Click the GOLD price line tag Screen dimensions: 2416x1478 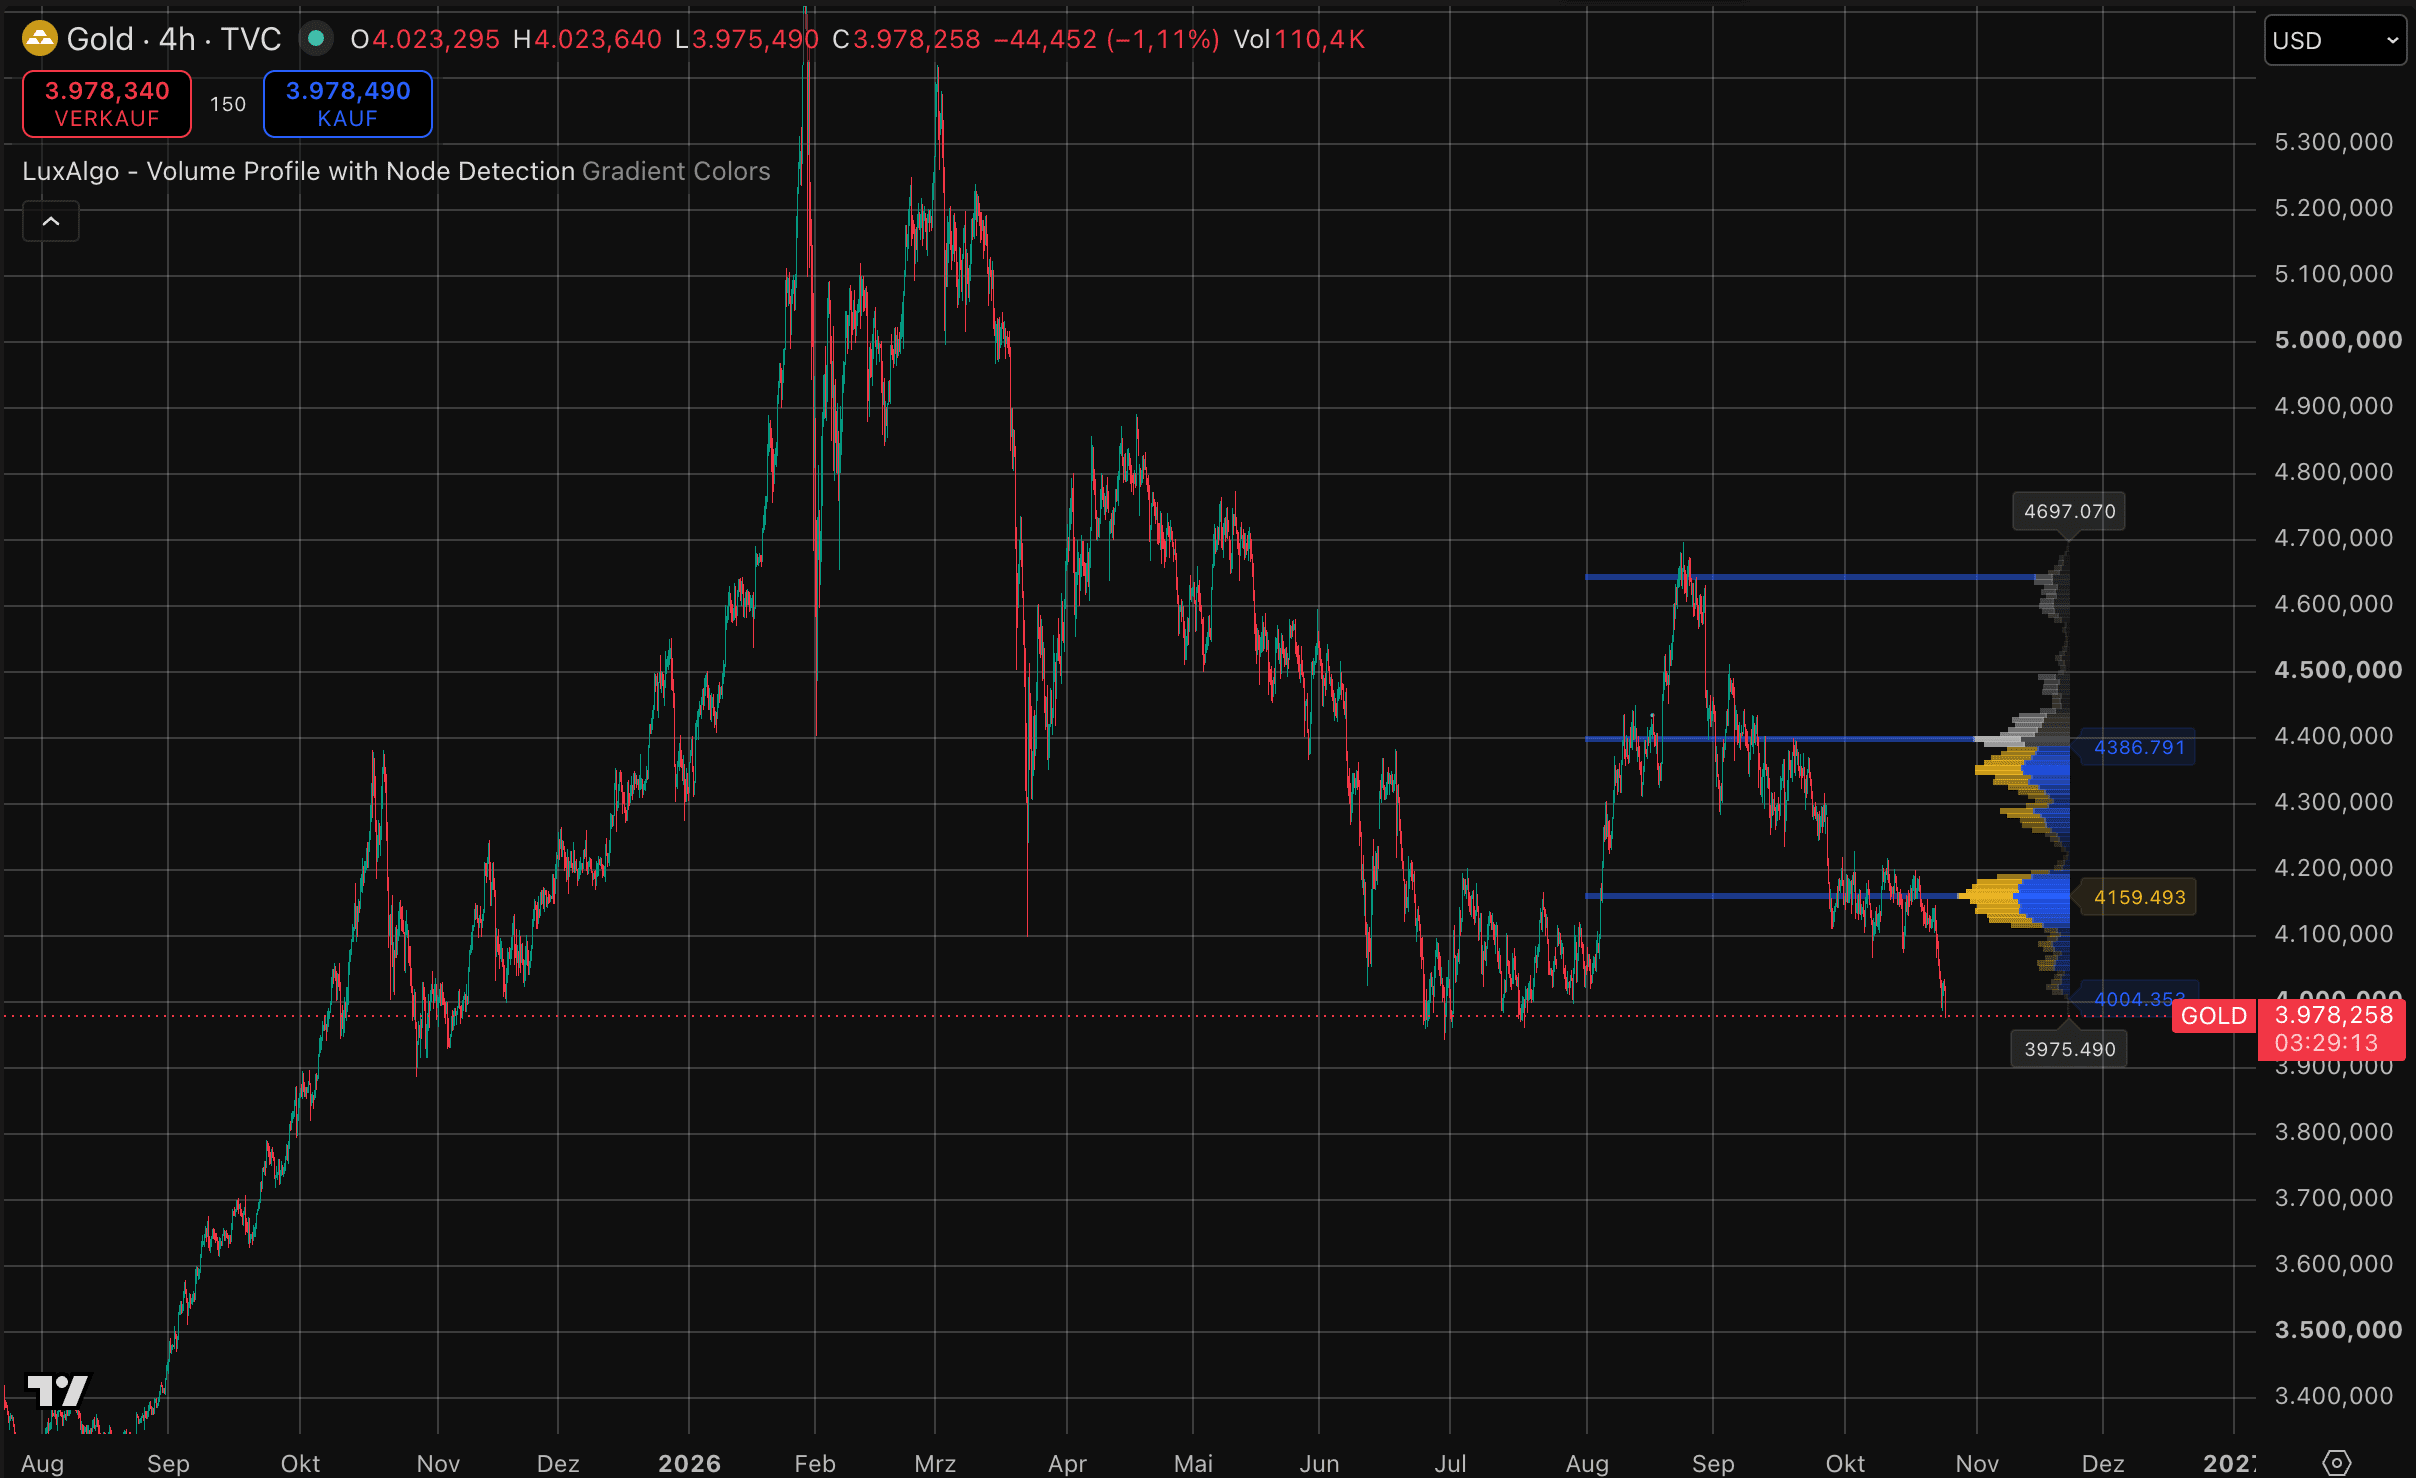click(x=2214, y=1016)
